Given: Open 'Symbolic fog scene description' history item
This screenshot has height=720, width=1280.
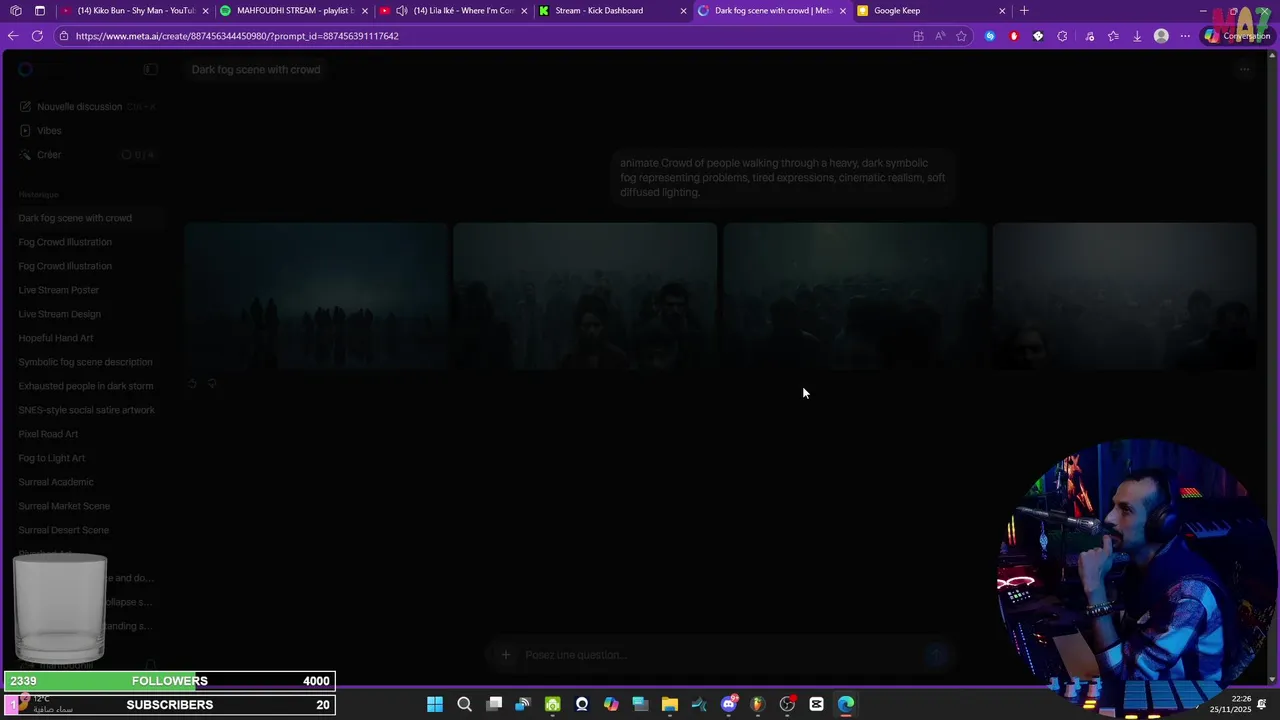Looking at the screenshot, I should (85, 362).
